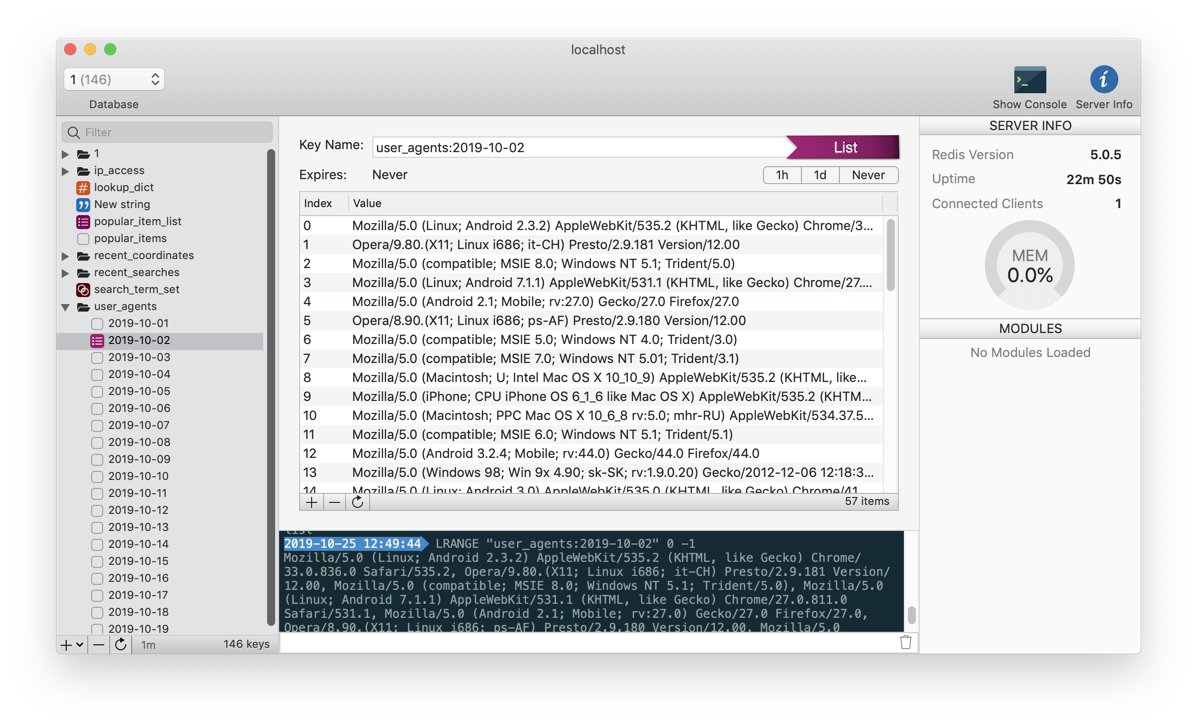Expand the recent_coordinates disclosure triangle

[x=65, y=256]
